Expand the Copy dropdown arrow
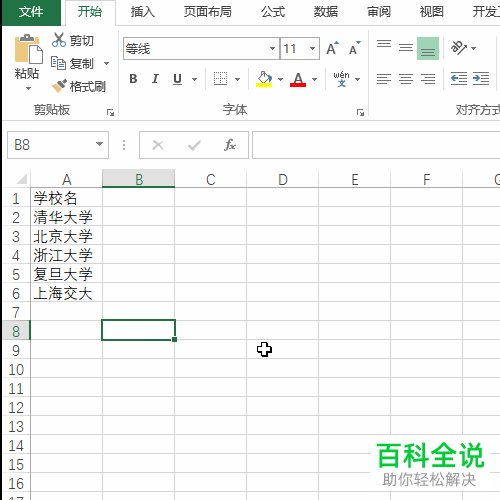Viewport: 500px width, 500px height. click(x=106, y=63)
